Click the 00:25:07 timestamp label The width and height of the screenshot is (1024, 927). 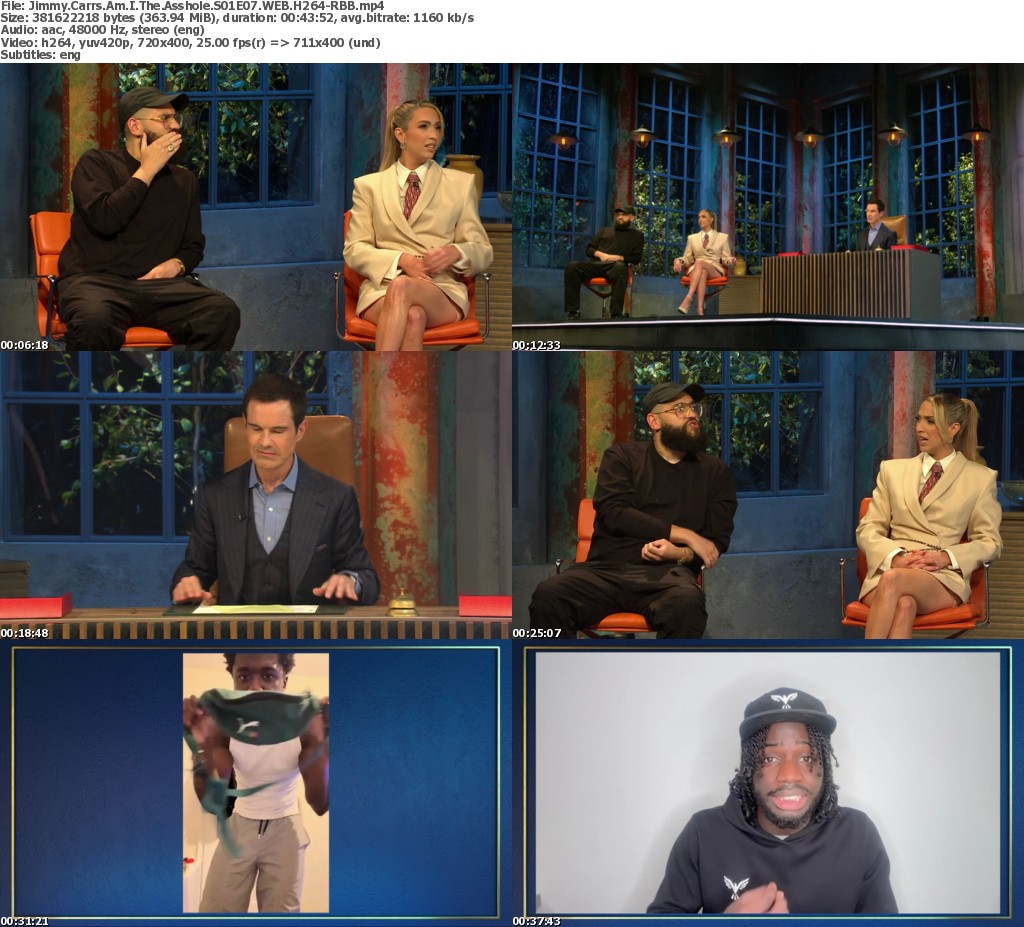click(x=536, y=633)
